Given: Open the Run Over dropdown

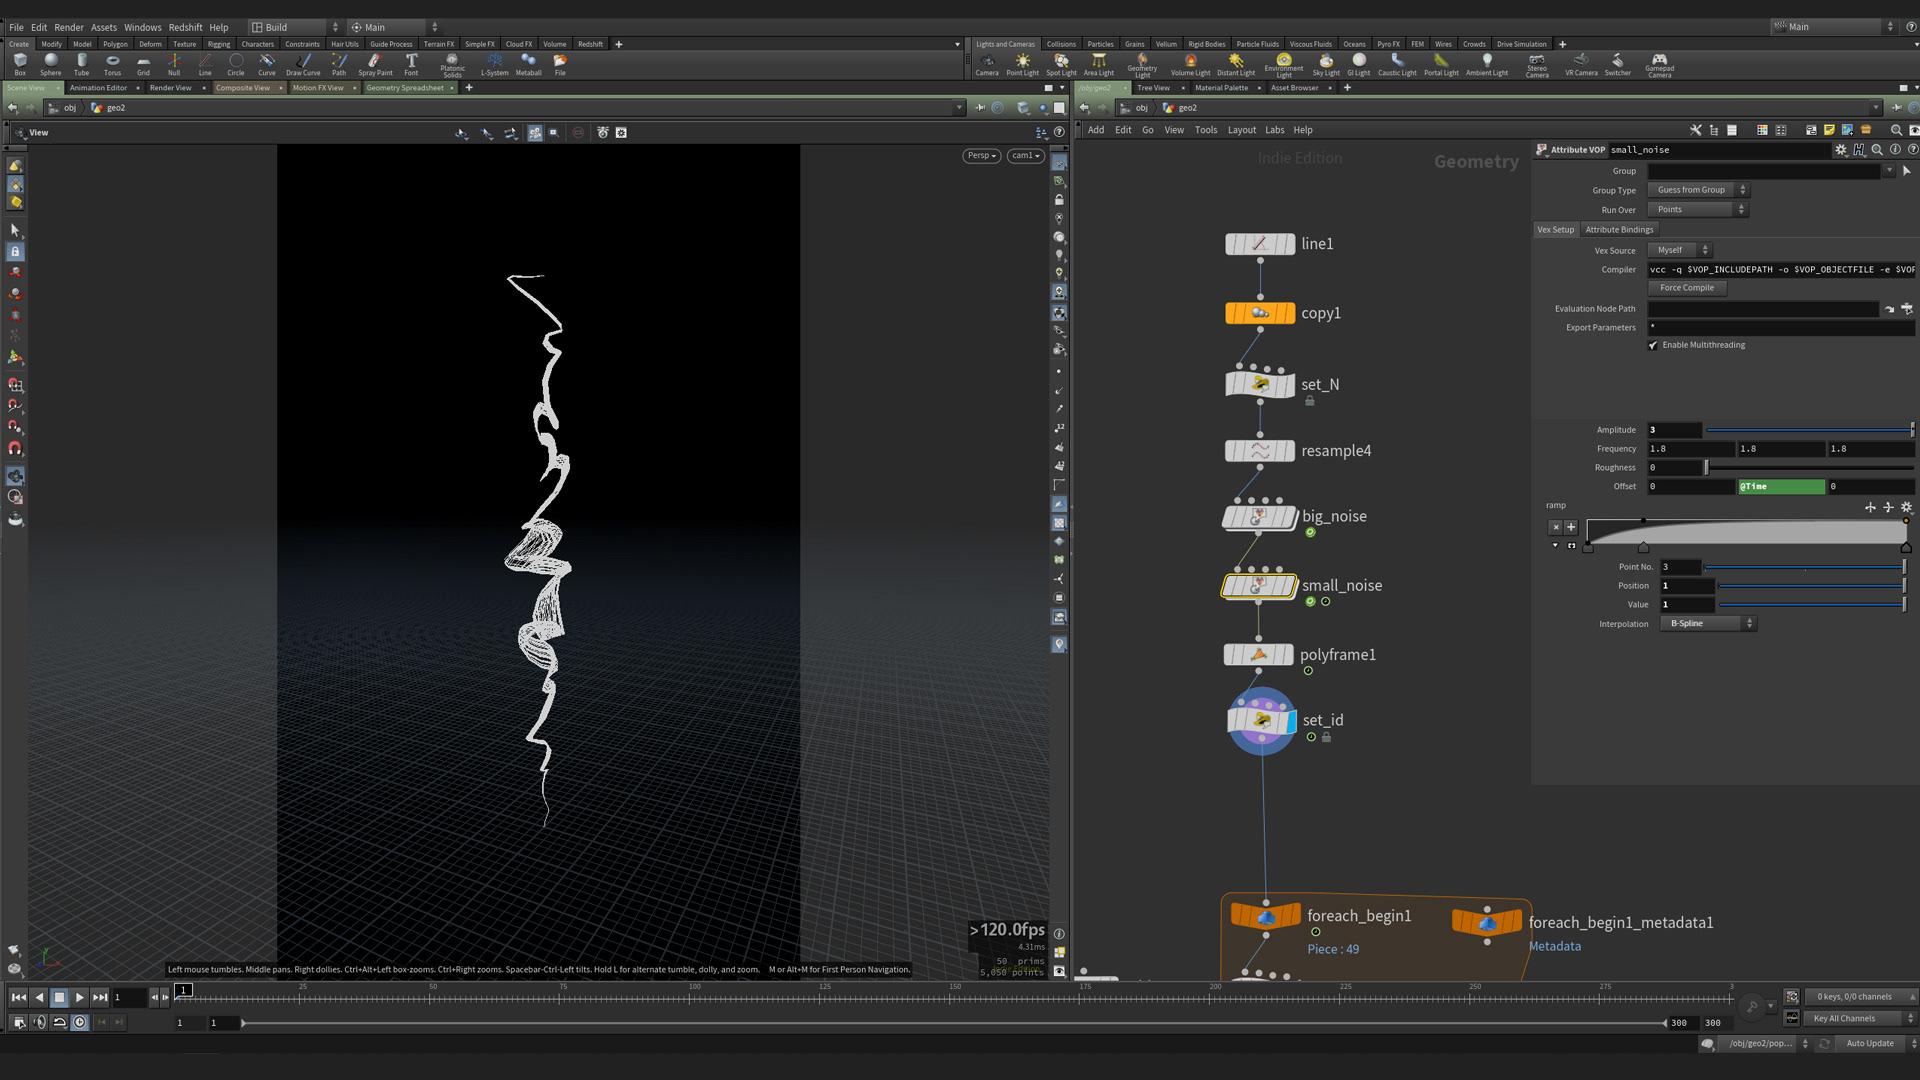Looking at the screenshot, I should pos(1697,210).
